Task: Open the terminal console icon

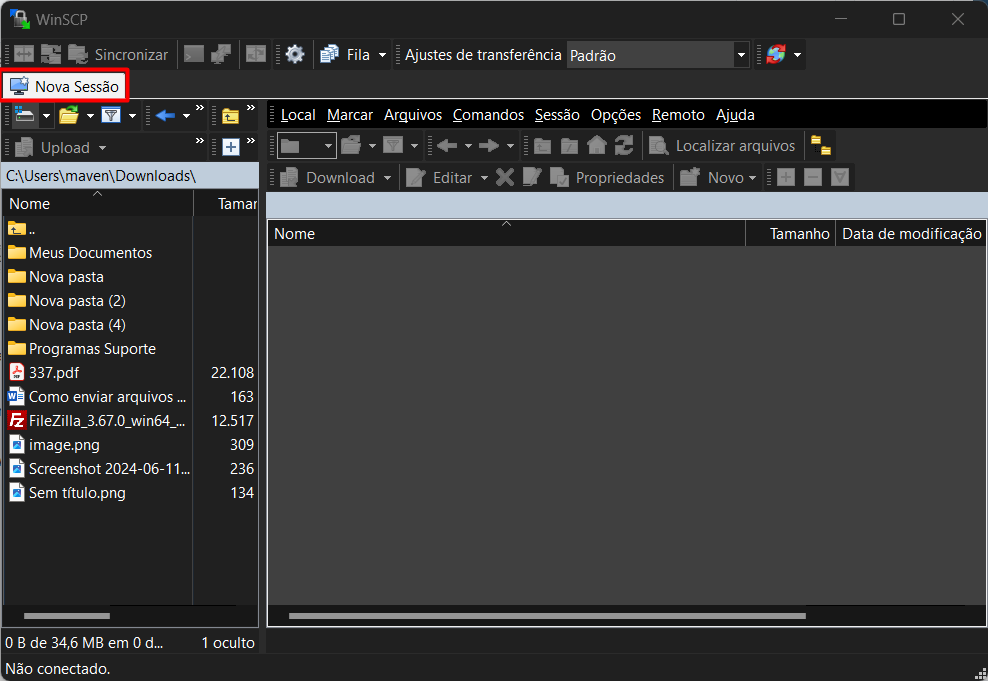Action: [193, 54]
